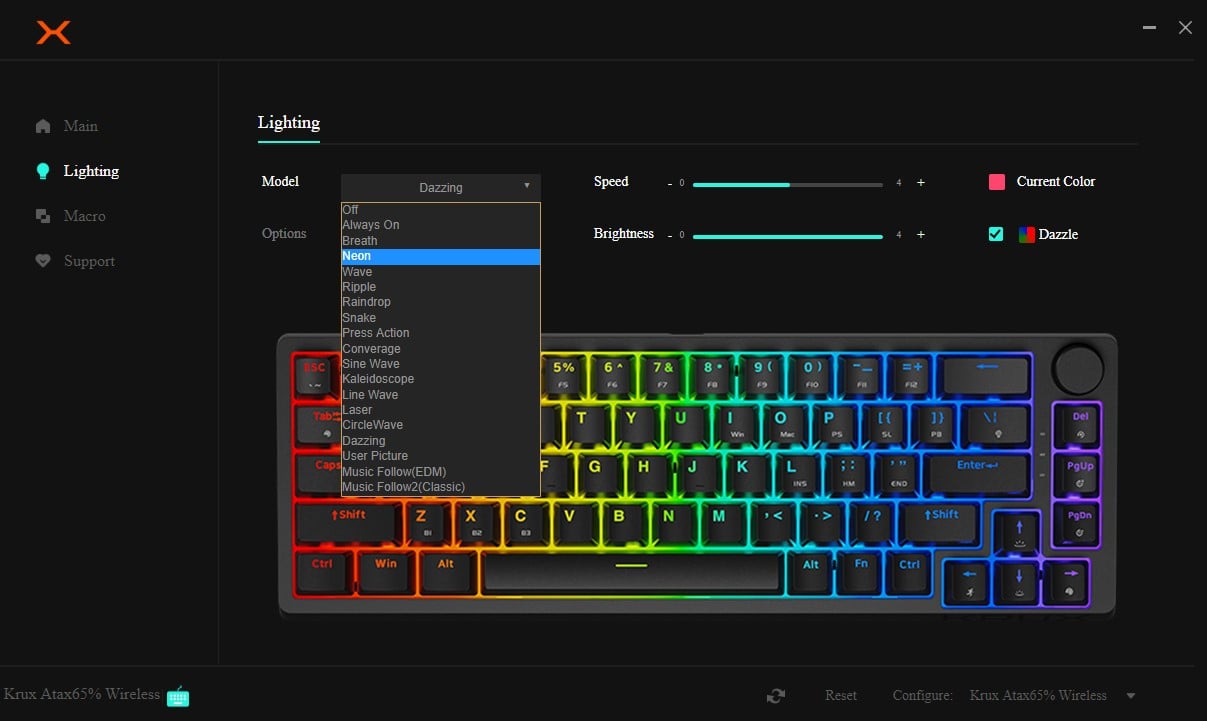Open the Main section home icon
This screenshot has height=721, width=1207.
pyautogui.click(x=43, y=126)
